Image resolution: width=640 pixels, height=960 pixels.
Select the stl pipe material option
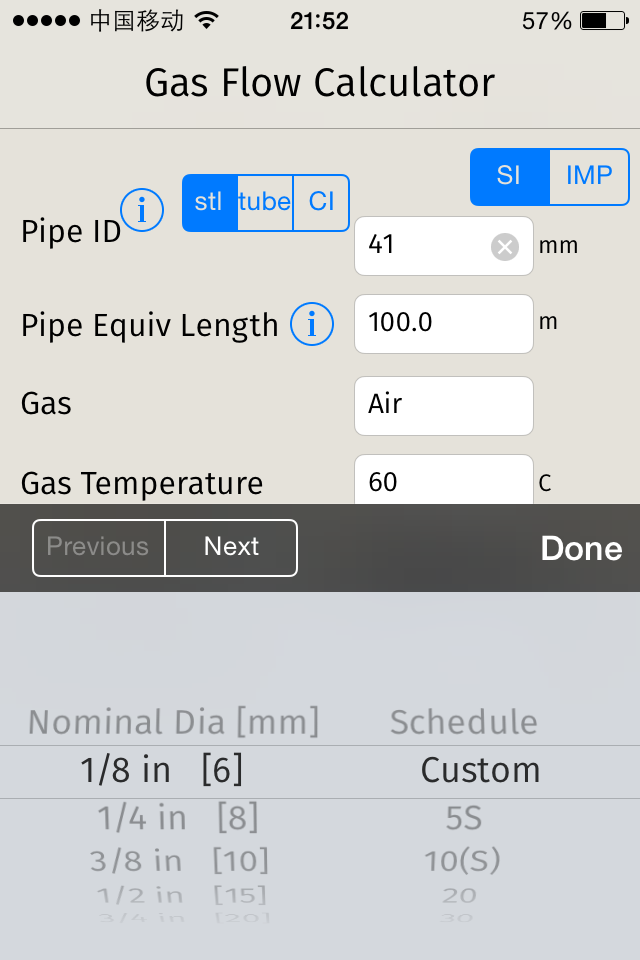point(209,202)
